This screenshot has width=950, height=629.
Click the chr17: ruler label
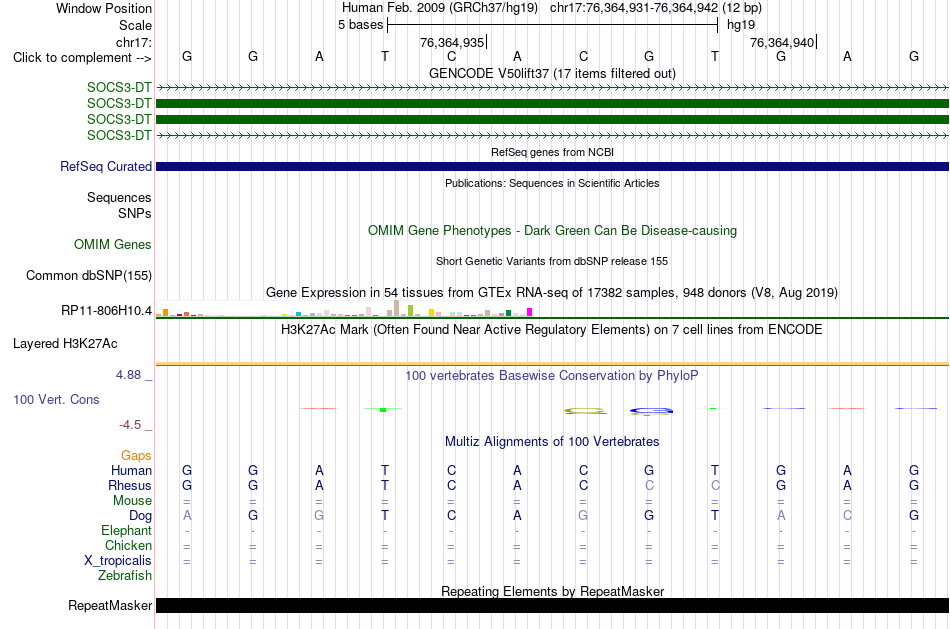point(133,42)
